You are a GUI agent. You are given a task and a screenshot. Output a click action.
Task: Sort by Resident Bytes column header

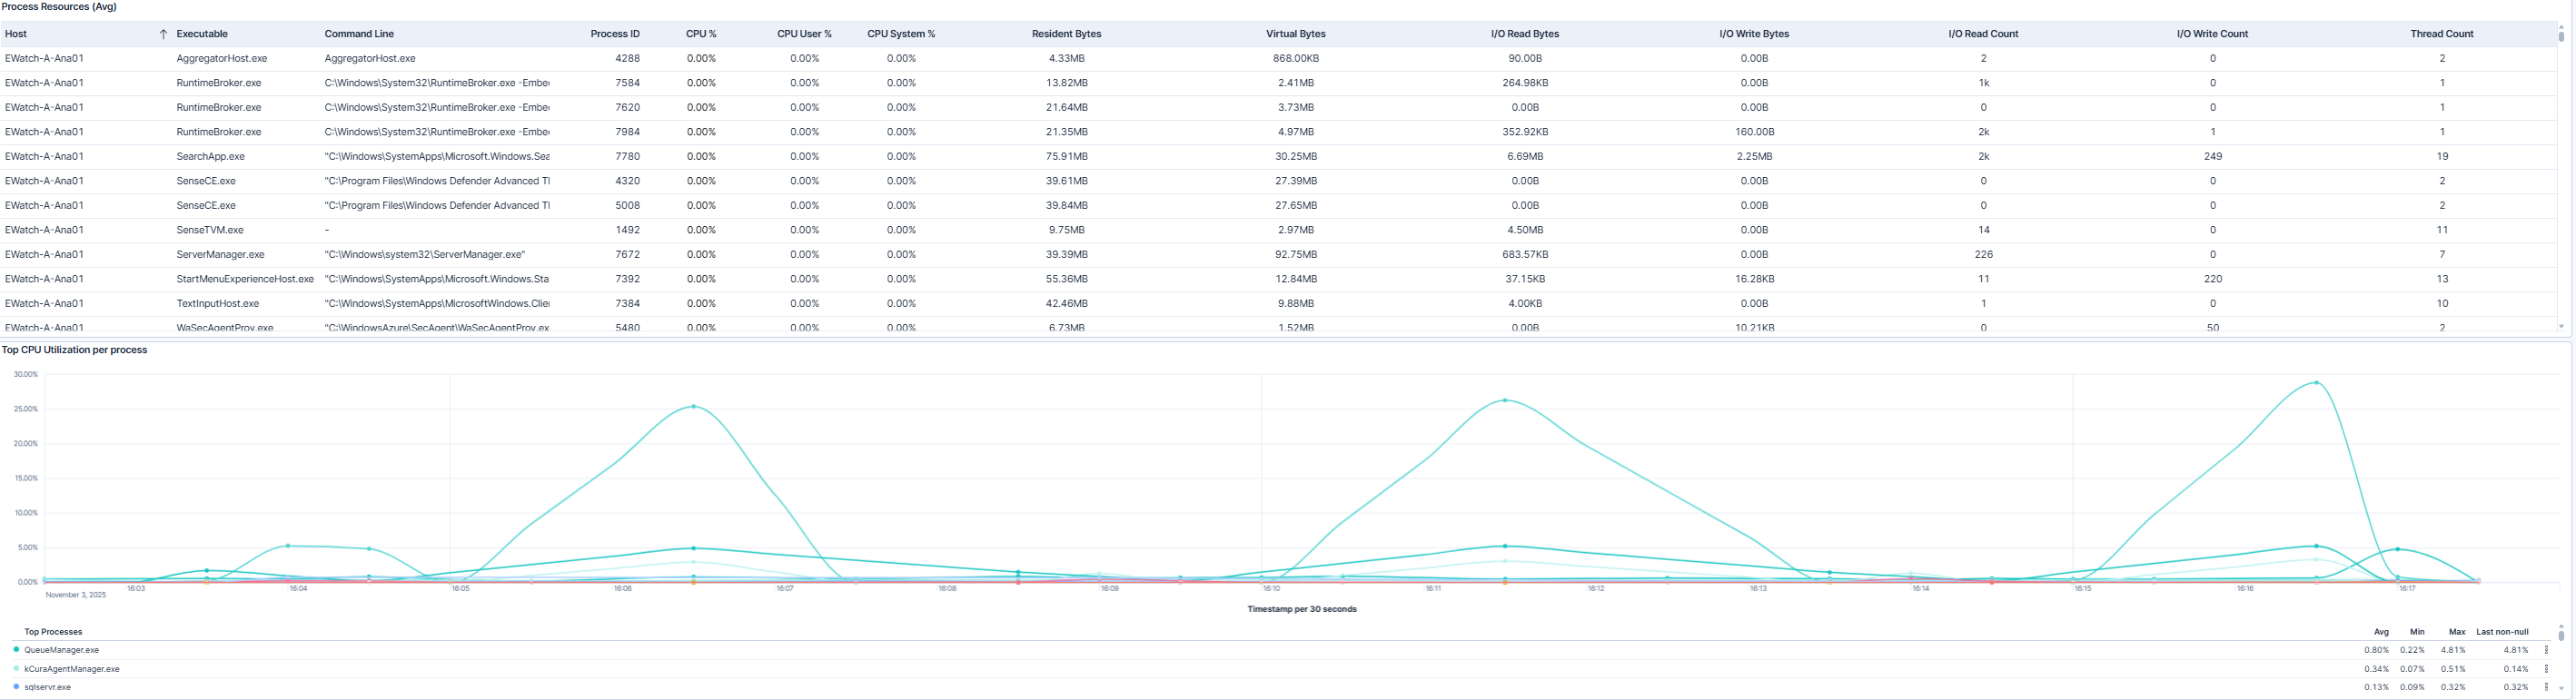tap(1066, 34)
